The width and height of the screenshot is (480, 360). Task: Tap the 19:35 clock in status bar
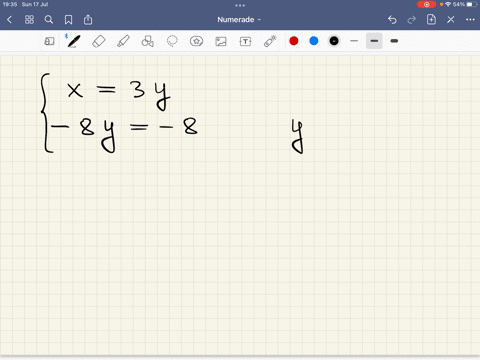tap(10, 4)
